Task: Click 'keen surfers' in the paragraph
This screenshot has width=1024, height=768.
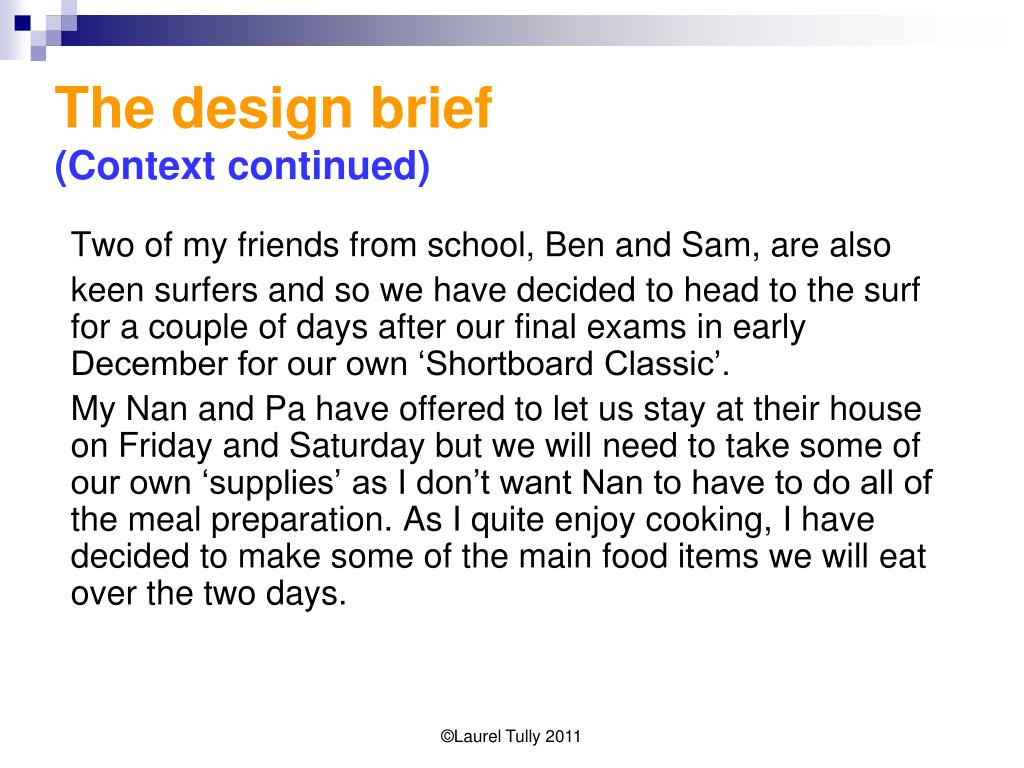Action: click(x=164, y=291)
